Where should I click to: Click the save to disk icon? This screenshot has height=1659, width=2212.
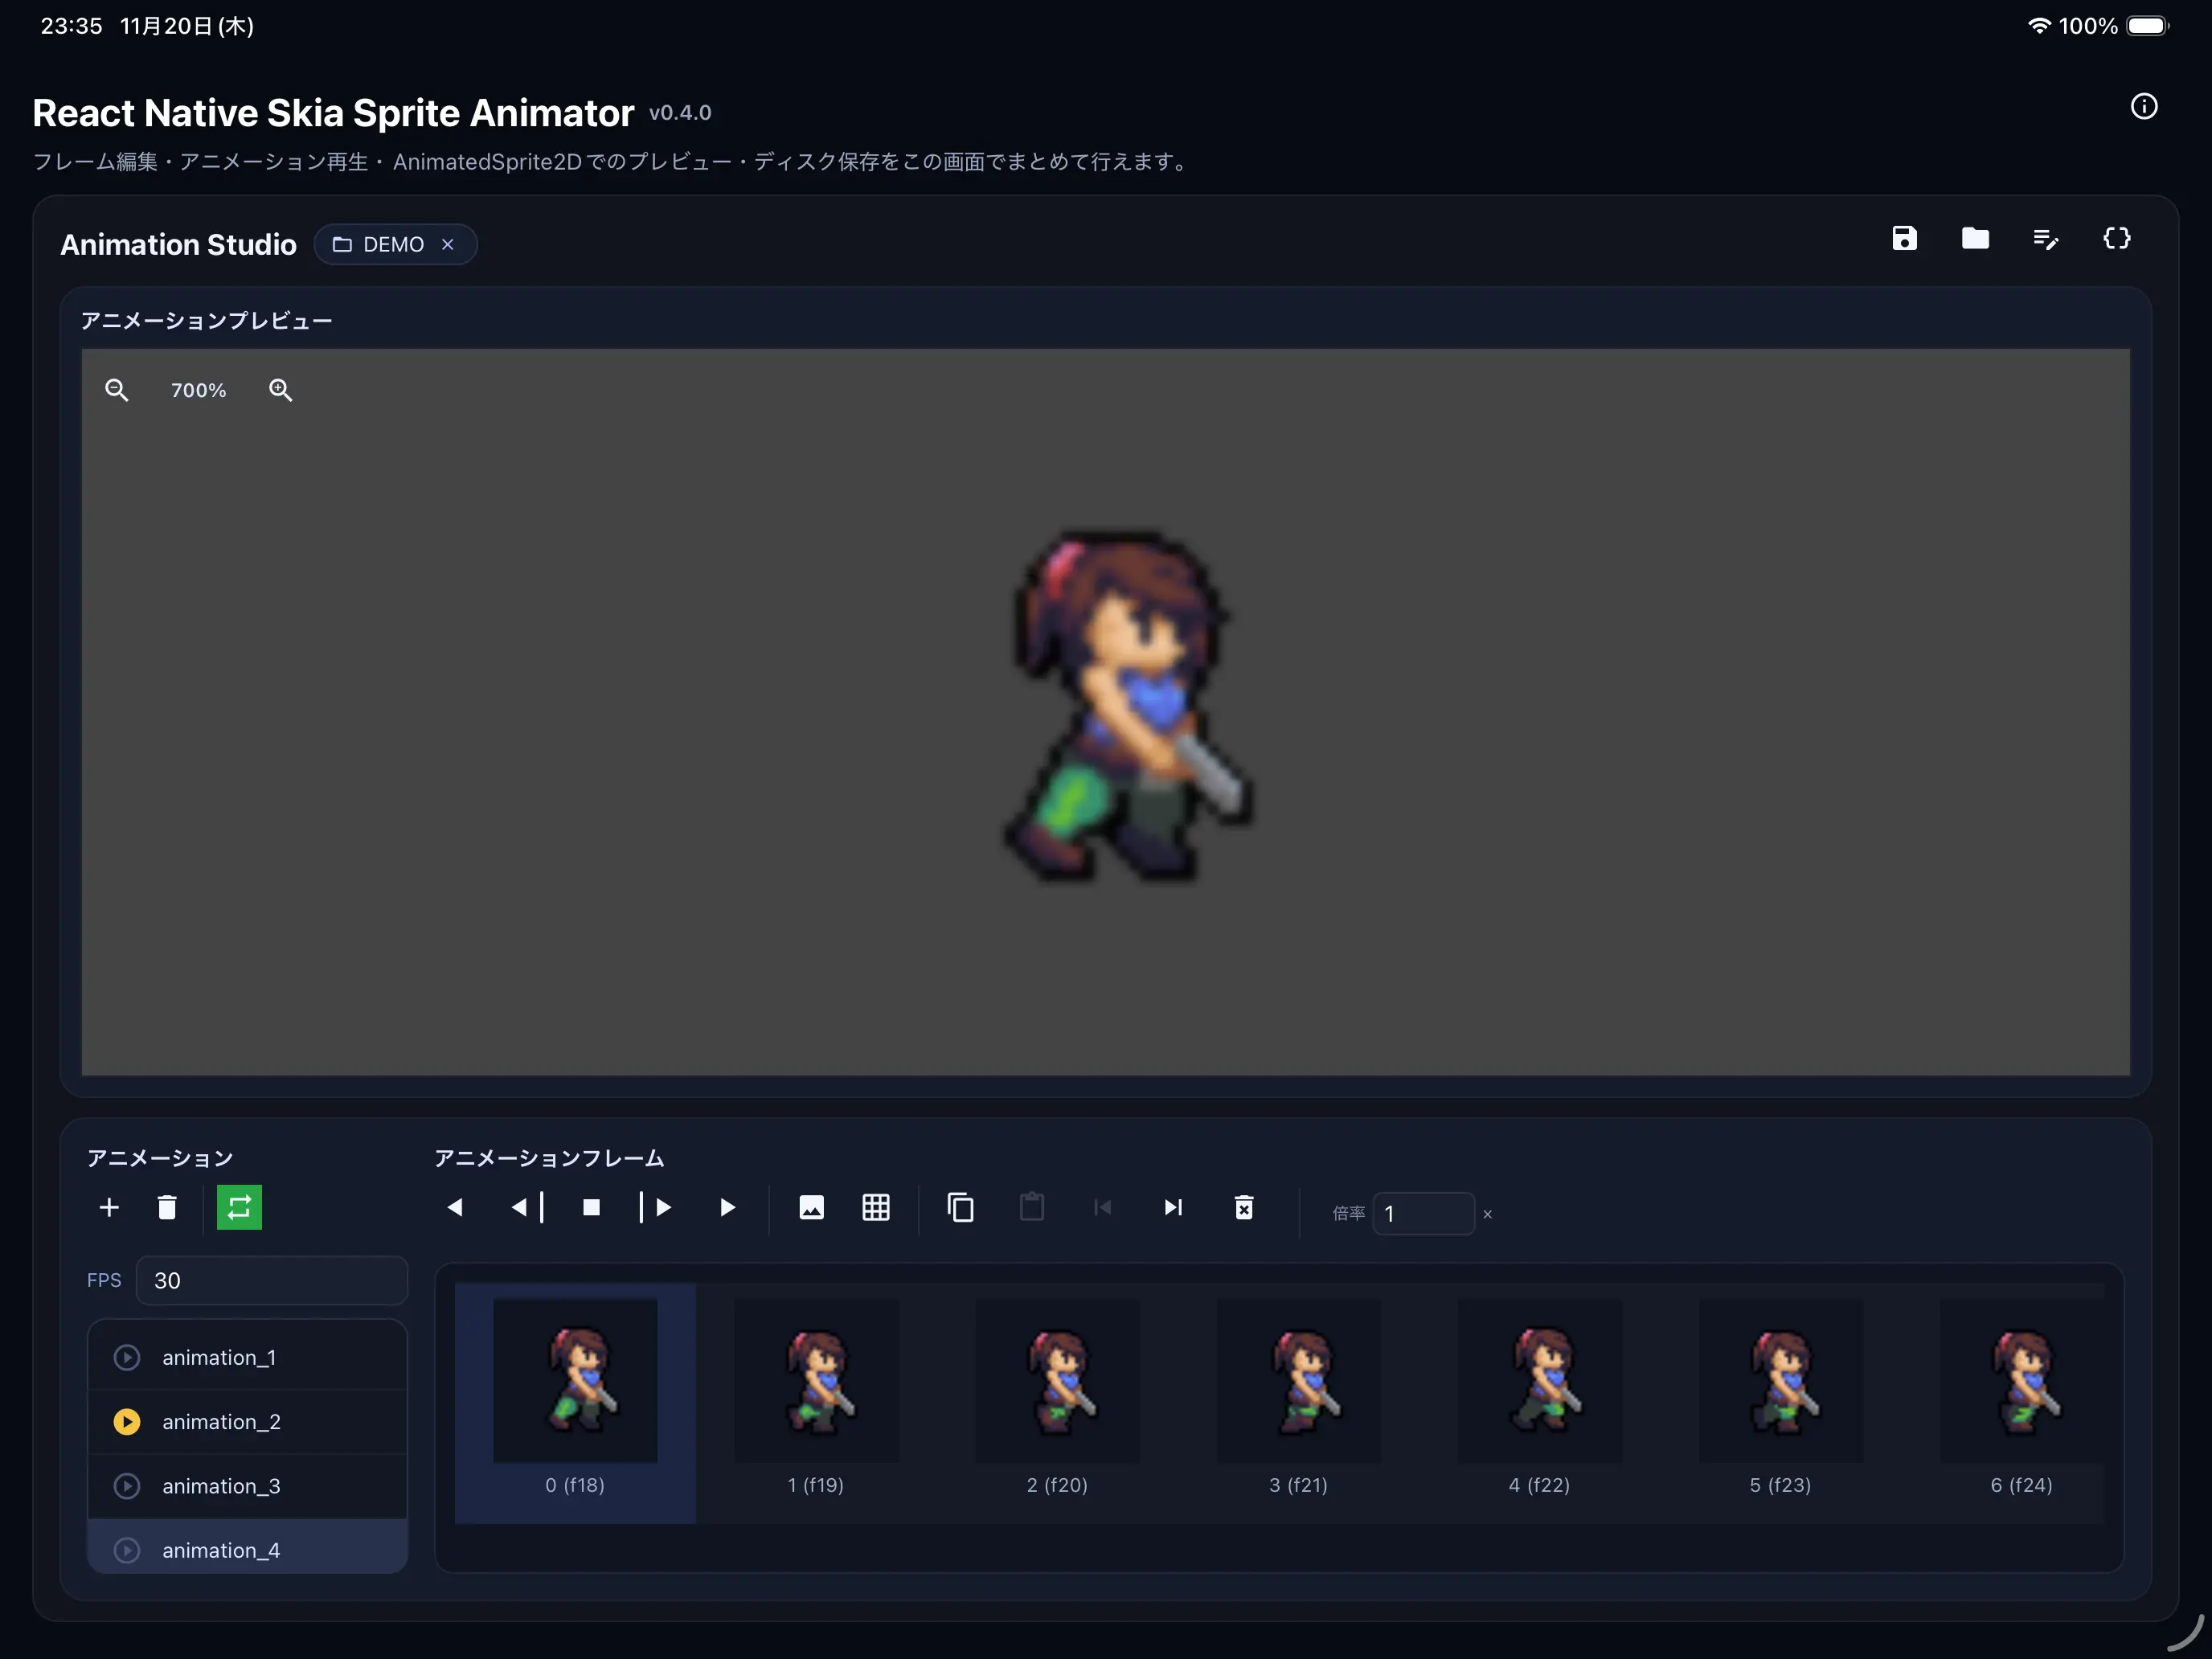coord(1904,239)
